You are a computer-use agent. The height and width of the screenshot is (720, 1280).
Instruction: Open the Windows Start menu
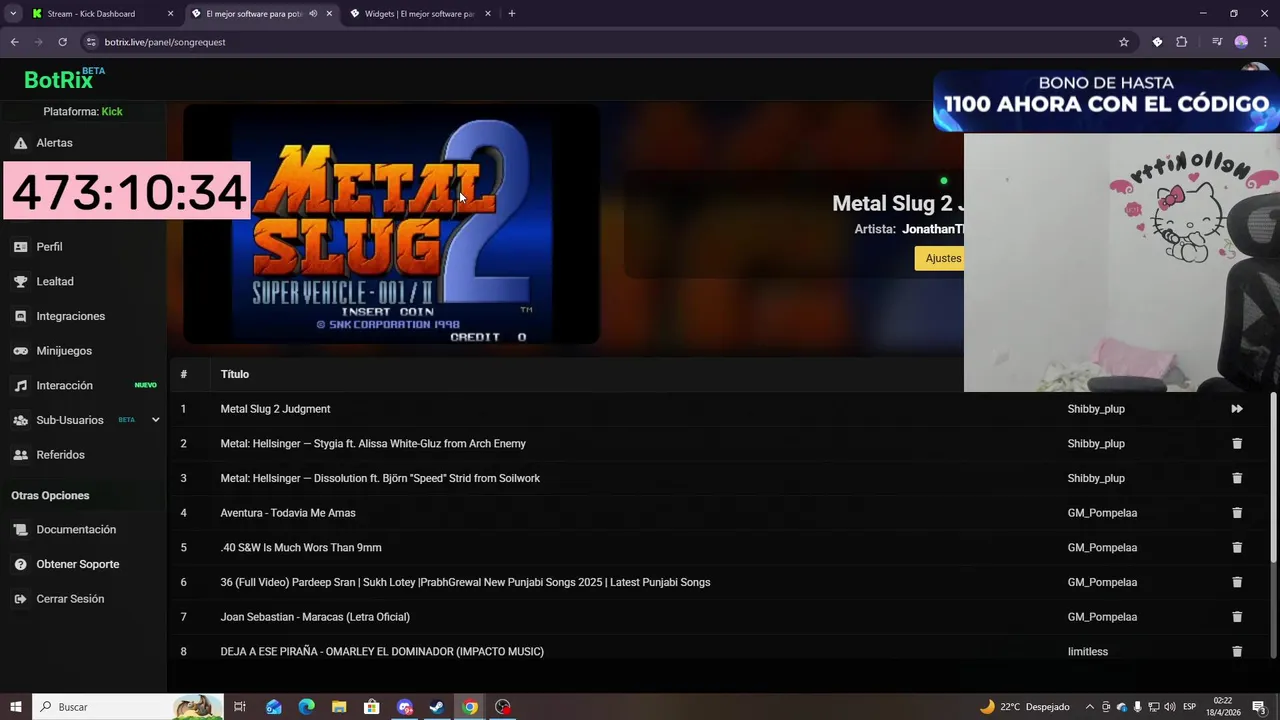[15, 707]
